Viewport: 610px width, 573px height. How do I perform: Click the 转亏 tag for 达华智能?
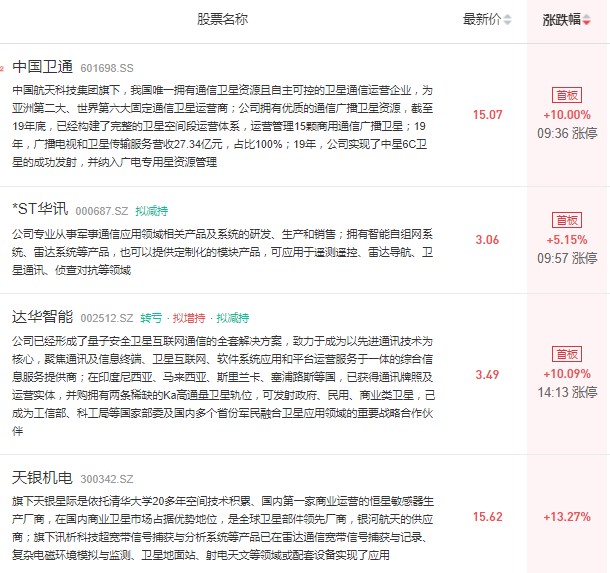coord(151,318)
